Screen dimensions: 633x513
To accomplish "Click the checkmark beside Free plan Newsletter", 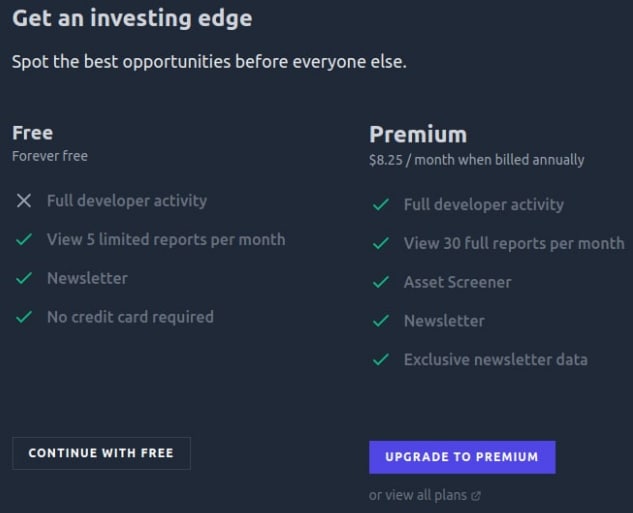I will pyautogui.click(x=24, y=279).
